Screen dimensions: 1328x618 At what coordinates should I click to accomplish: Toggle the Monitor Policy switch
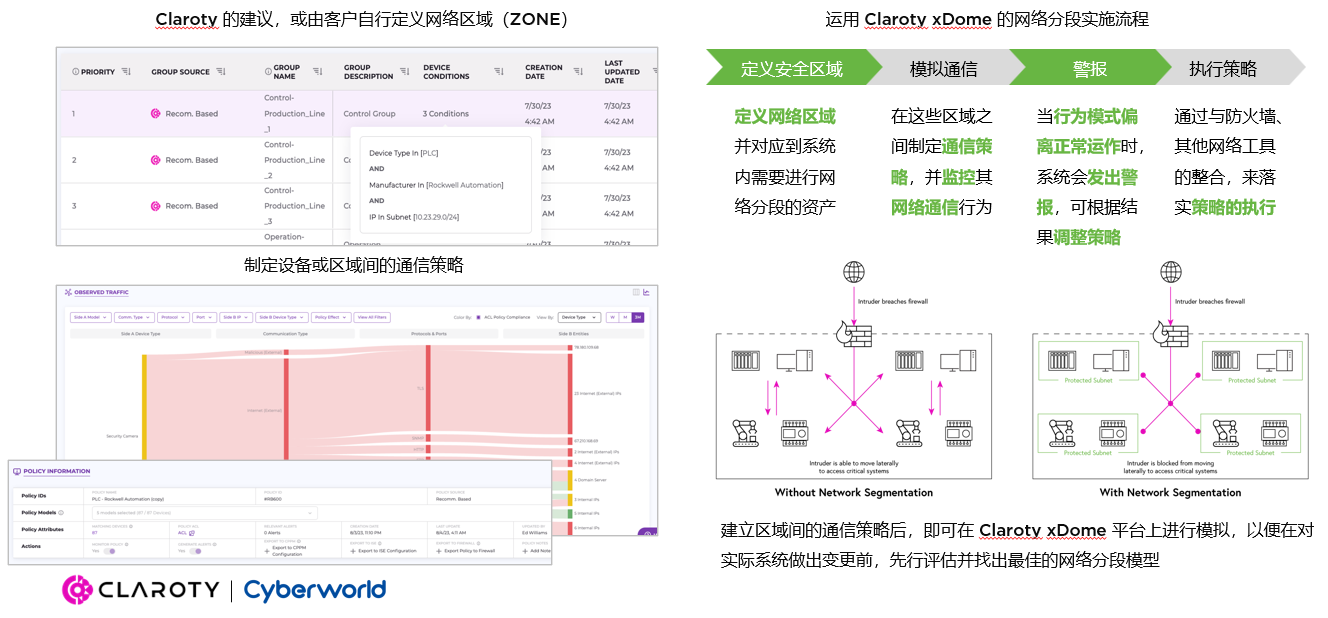109,551
